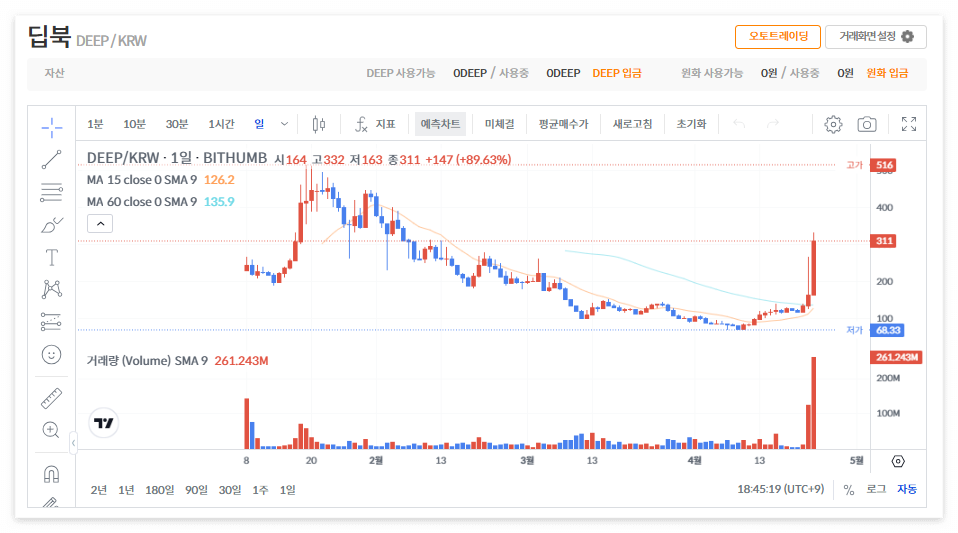958x533 pixels.
Task: Toggle 로그 logarithmic scale
Action: (876, 490)
